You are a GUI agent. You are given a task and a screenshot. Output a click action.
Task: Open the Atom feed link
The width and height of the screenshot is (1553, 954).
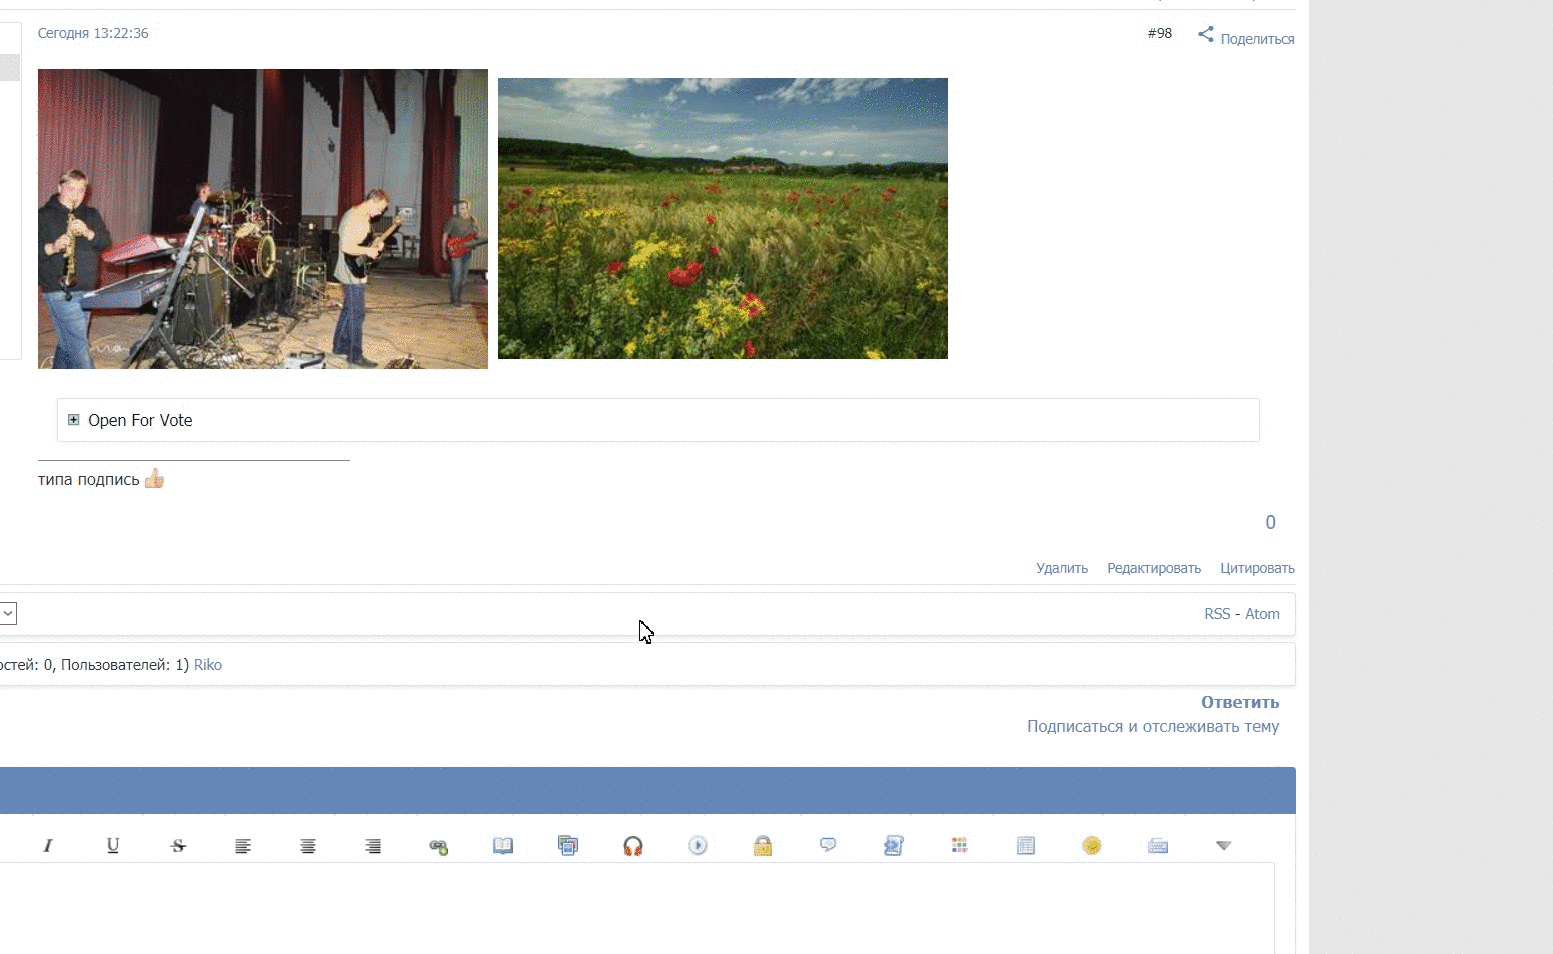(1262, 614)
